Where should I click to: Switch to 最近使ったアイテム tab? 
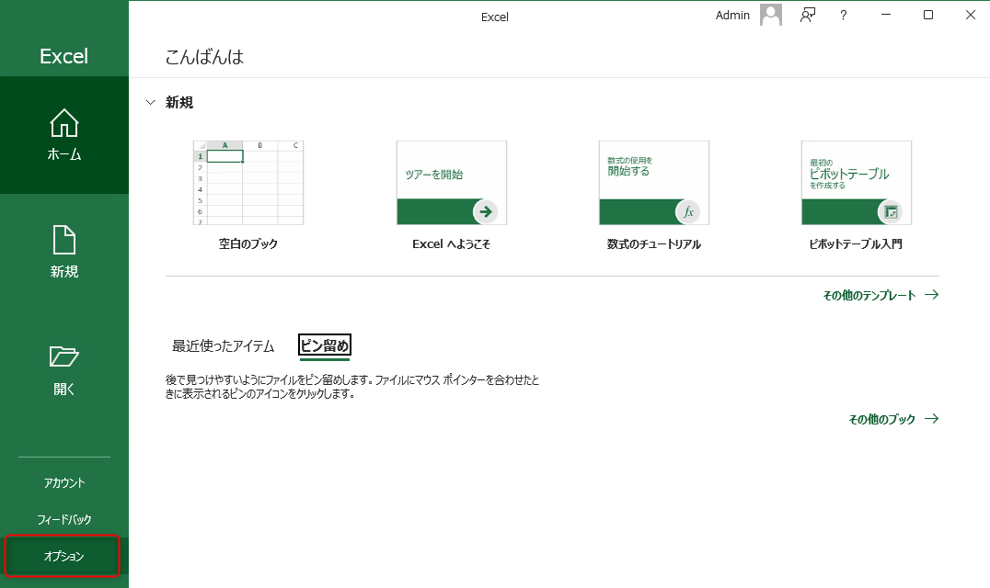[x=223, y=346]
